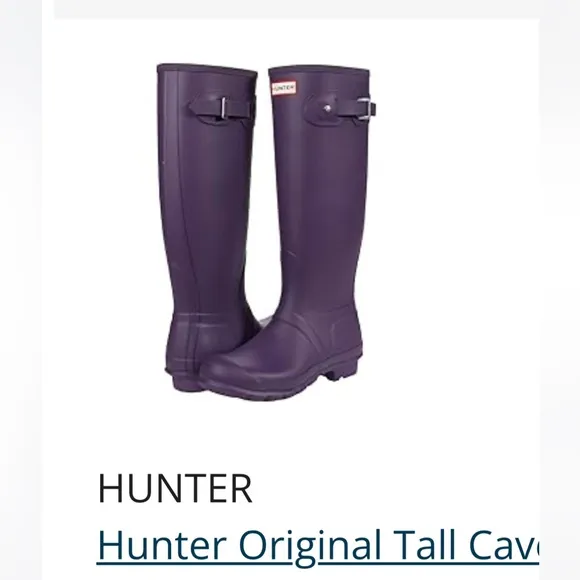Click the top opening of left boot
The width and height of the screenshot is (580, 580).
click(x=207, y=70)
